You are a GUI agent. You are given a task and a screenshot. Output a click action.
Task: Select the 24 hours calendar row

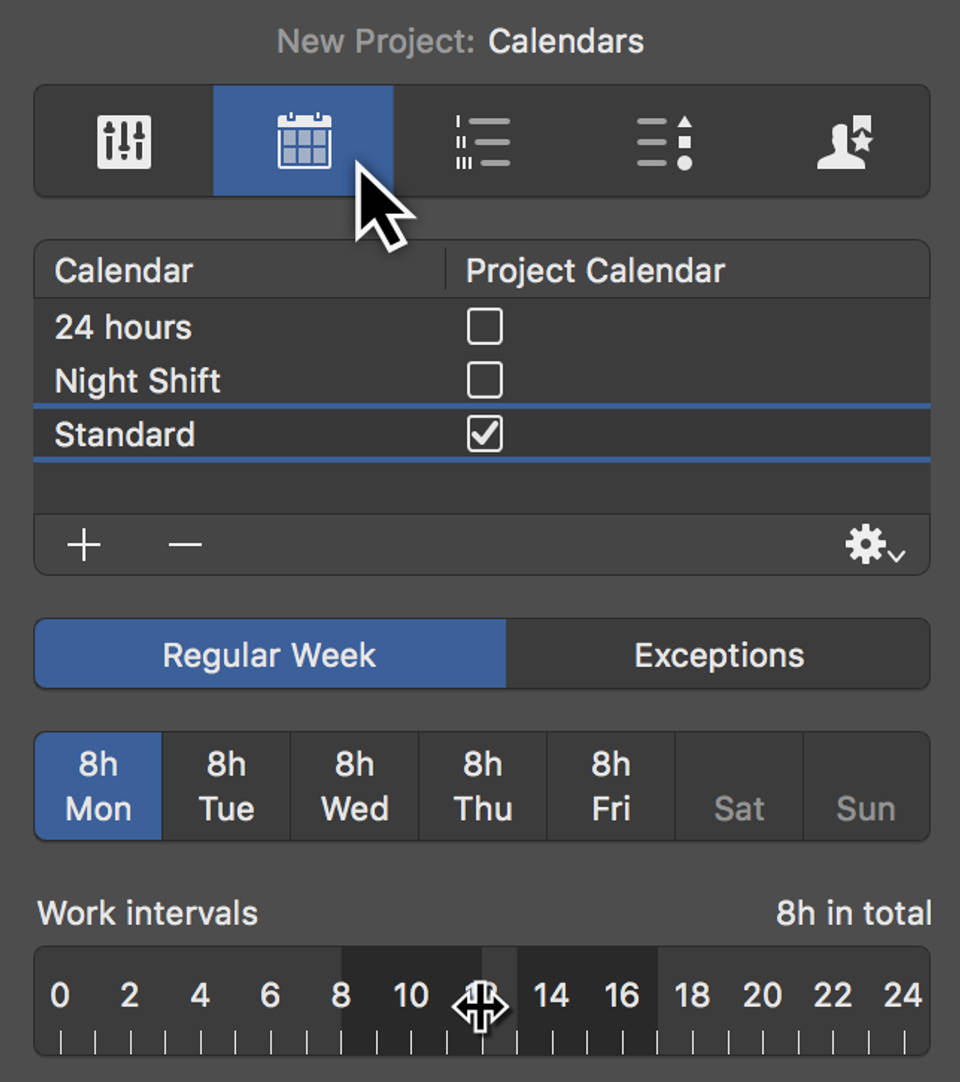(x=200, y=326)
